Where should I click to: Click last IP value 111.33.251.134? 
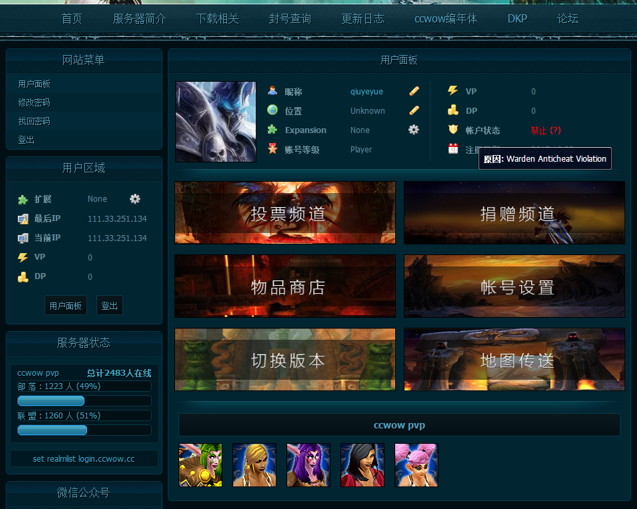click(117, 219)
